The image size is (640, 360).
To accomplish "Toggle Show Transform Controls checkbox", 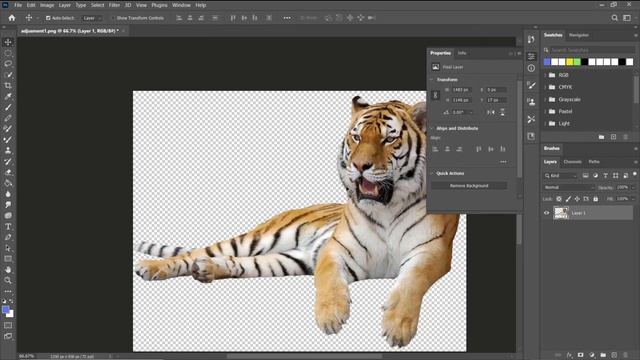I will 113,18.
